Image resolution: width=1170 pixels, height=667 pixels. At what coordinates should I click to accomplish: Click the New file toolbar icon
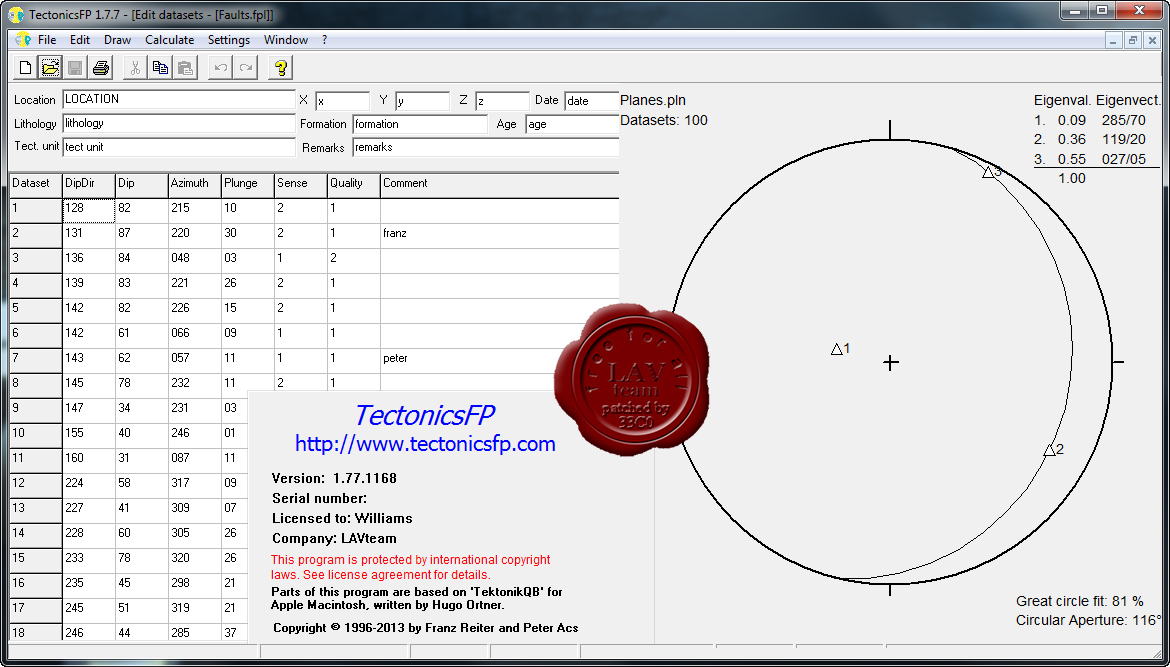tap(25, 68)
